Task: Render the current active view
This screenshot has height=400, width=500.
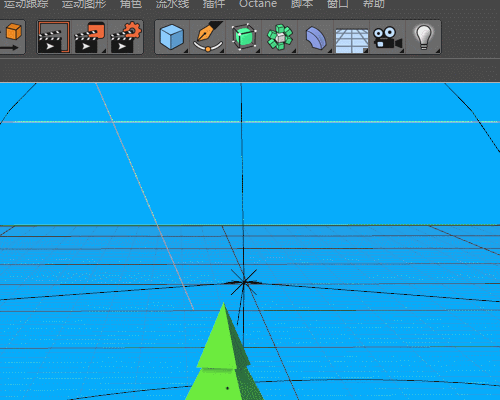Action: tap(54, 37)
